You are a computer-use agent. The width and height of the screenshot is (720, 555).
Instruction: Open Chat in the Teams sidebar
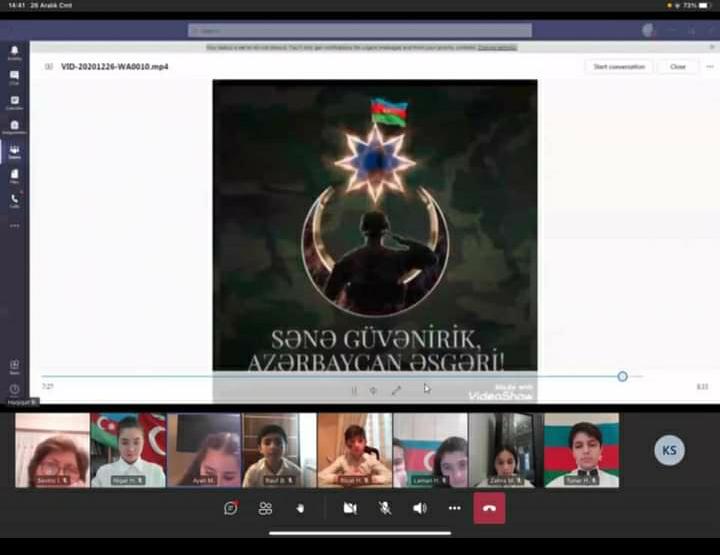(x=14, y=77)
